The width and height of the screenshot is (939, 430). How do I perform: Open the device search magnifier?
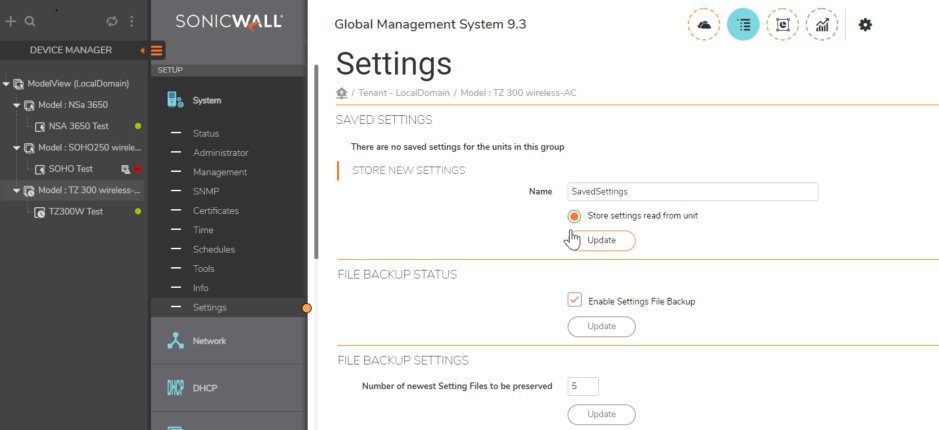click(x=30, y=21)
